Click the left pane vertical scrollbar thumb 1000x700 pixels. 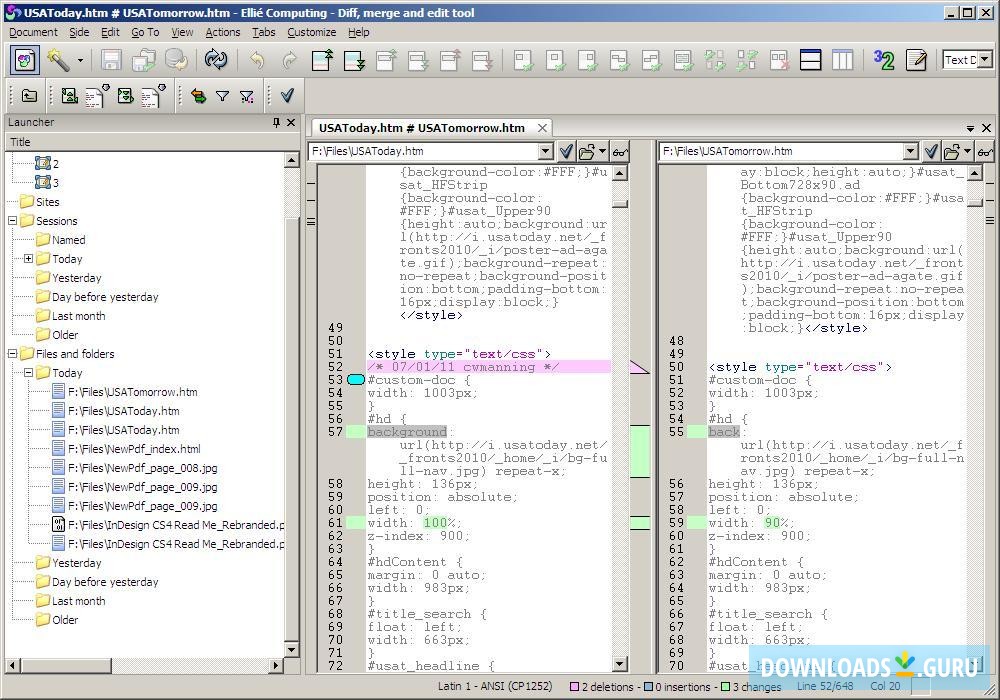(x=620, y=203)
